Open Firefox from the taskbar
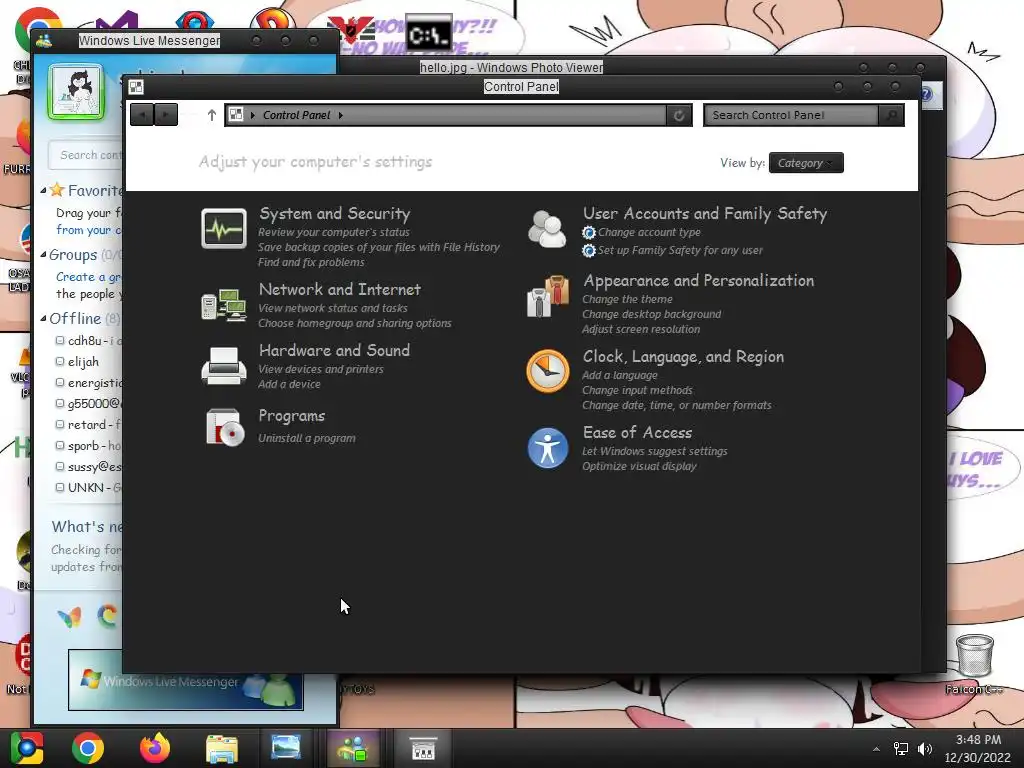Image resolution: width=1024 pixels, height=768 pixels. click(155, 748)
